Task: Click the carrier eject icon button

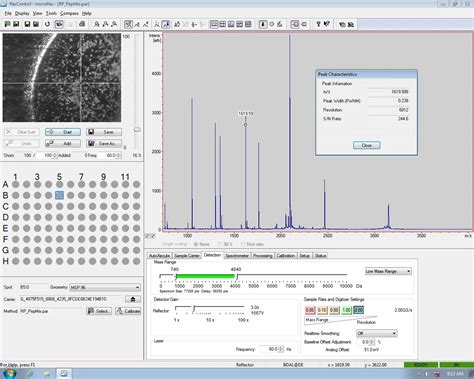Action: [x=133, y=299]
